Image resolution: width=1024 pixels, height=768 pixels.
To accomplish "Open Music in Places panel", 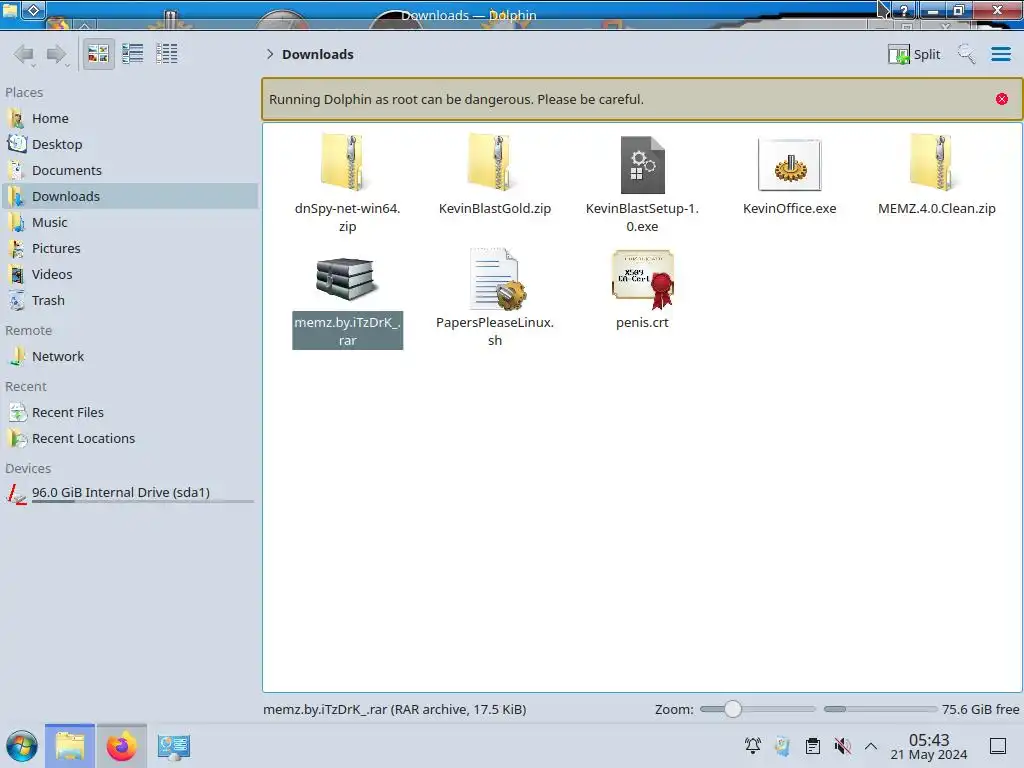I will (129, 223).
